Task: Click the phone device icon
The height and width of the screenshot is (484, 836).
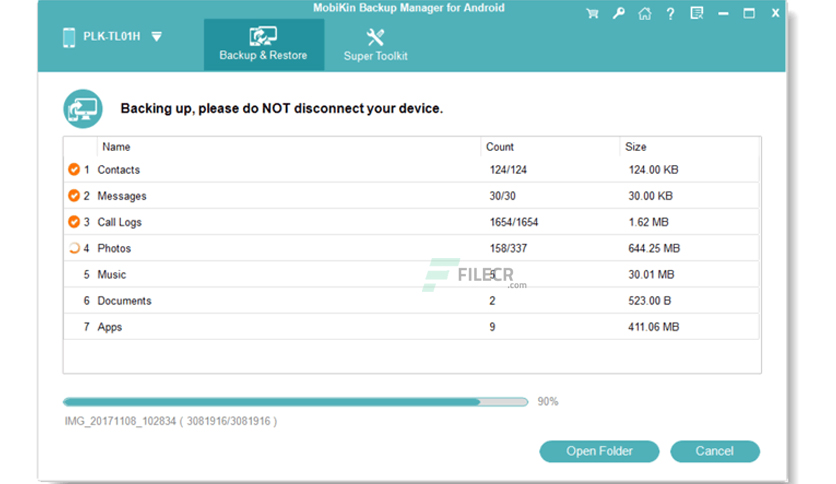Action: 69,37
